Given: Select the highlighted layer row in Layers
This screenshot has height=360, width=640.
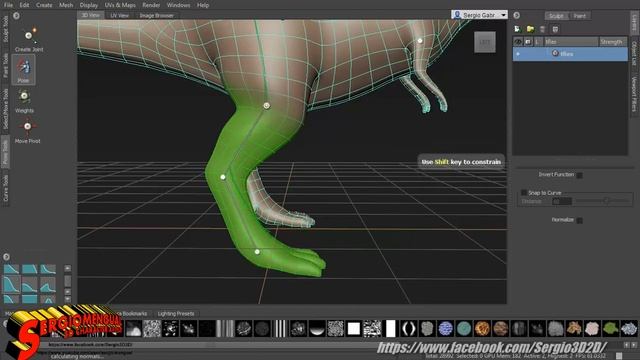Looking at the screenshot, I should tap(570, 54).
